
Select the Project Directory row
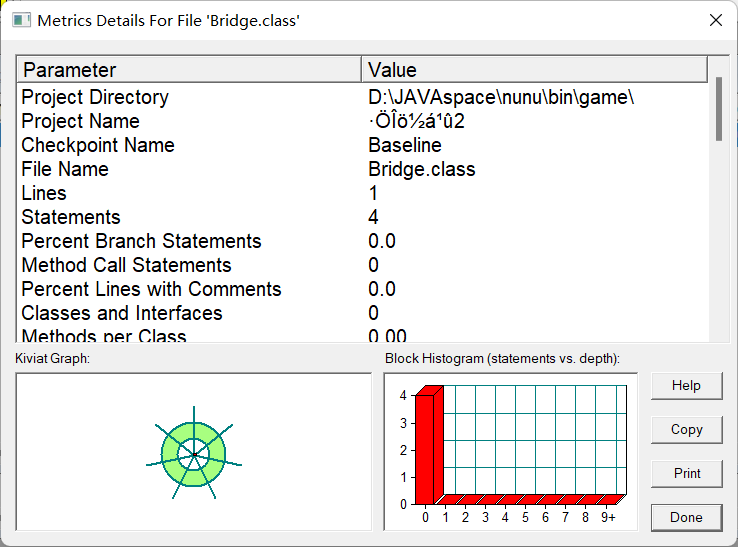95,97
